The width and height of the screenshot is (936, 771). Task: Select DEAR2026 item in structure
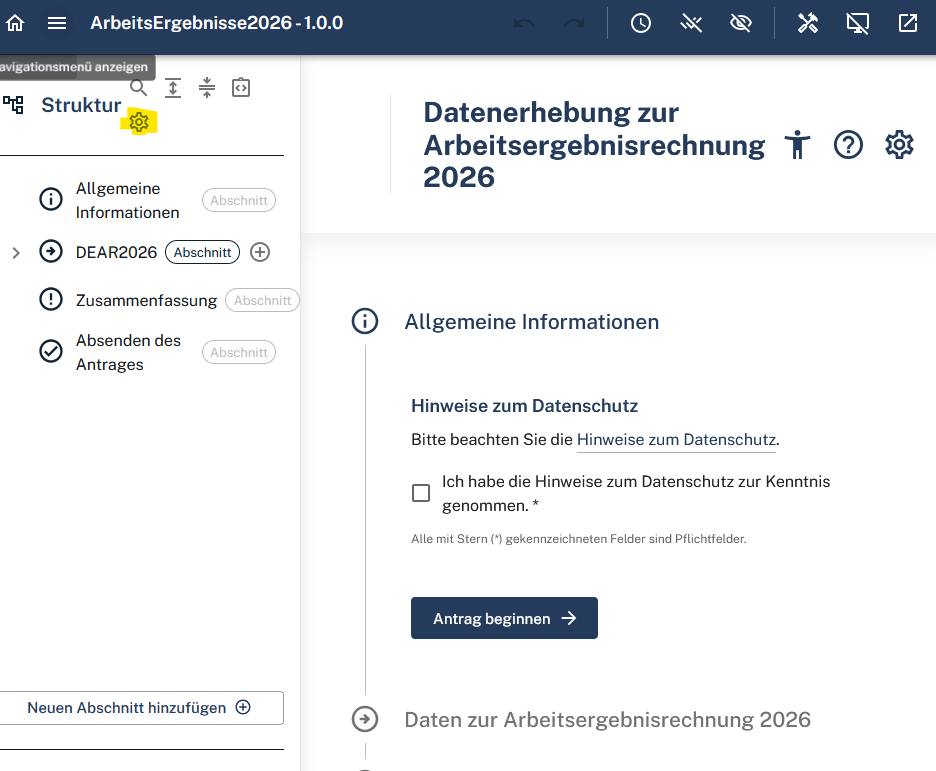(x=116, y=252)
